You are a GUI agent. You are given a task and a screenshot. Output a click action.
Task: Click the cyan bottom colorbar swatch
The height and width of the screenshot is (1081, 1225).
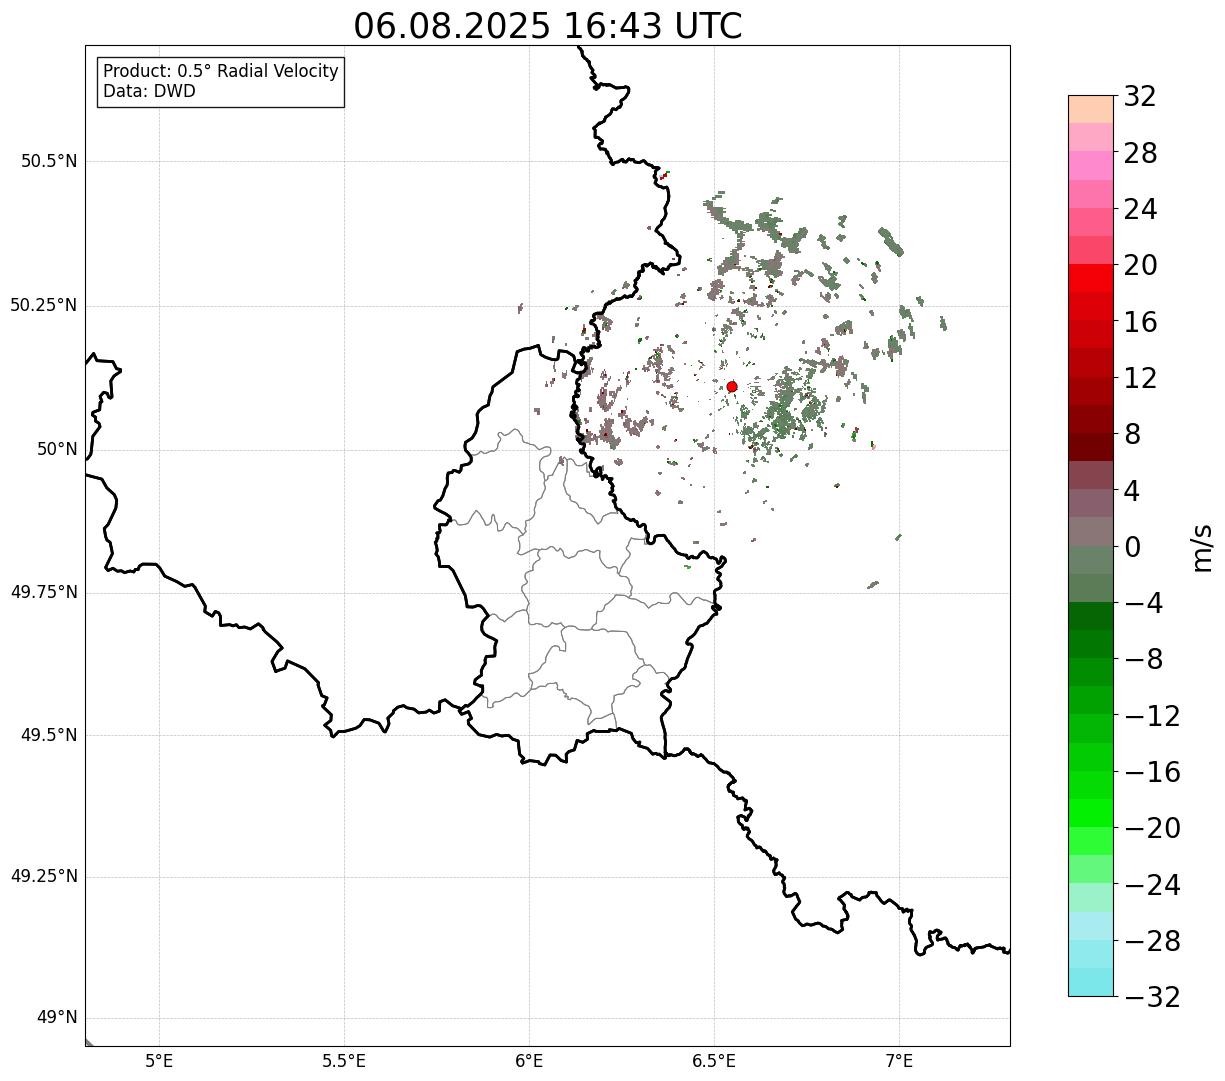point(1090,982)
